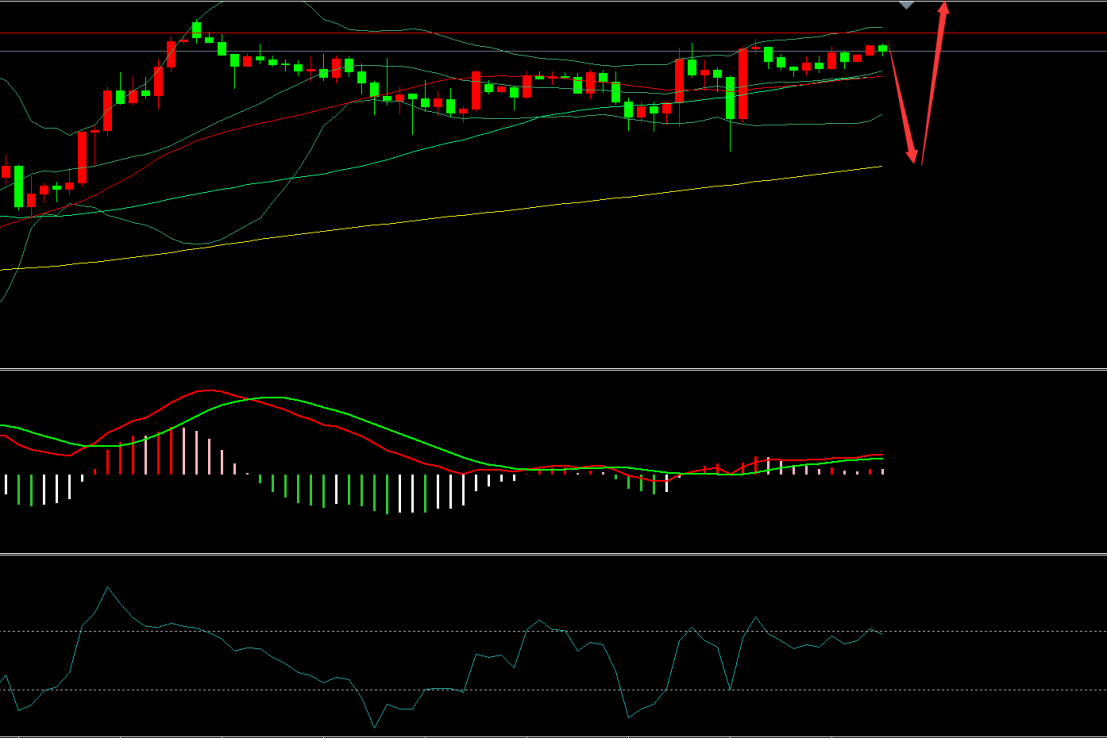This screenshot has height=739, width=1107.
Task: Click the upper dotted level in bottom pane
Action: (554, 632)
